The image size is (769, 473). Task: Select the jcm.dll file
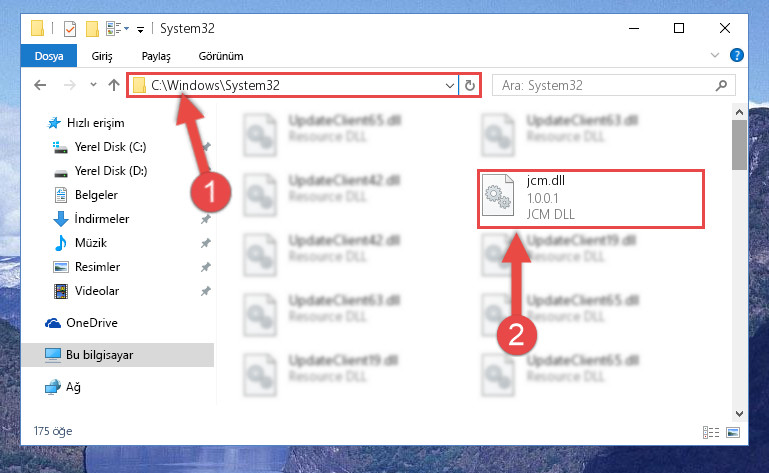(590, 198)
